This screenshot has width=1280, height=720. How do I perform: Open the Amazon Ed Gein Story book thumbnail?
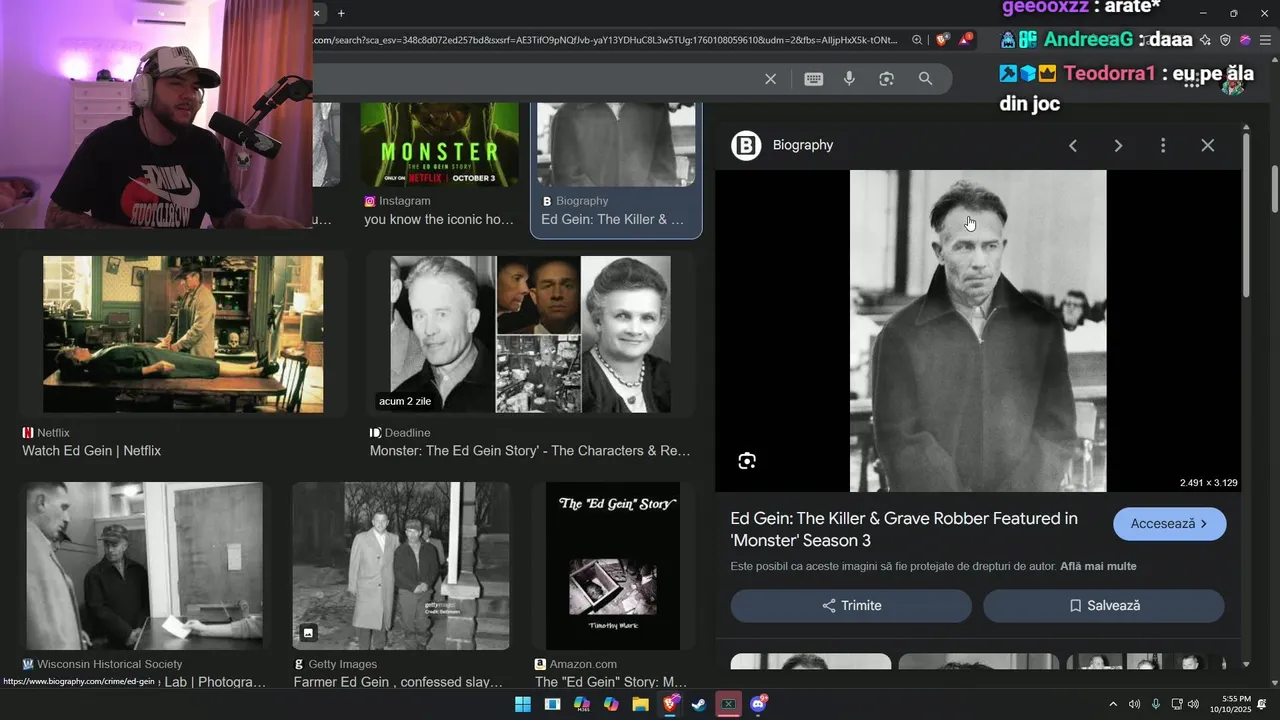coord(613,566)
